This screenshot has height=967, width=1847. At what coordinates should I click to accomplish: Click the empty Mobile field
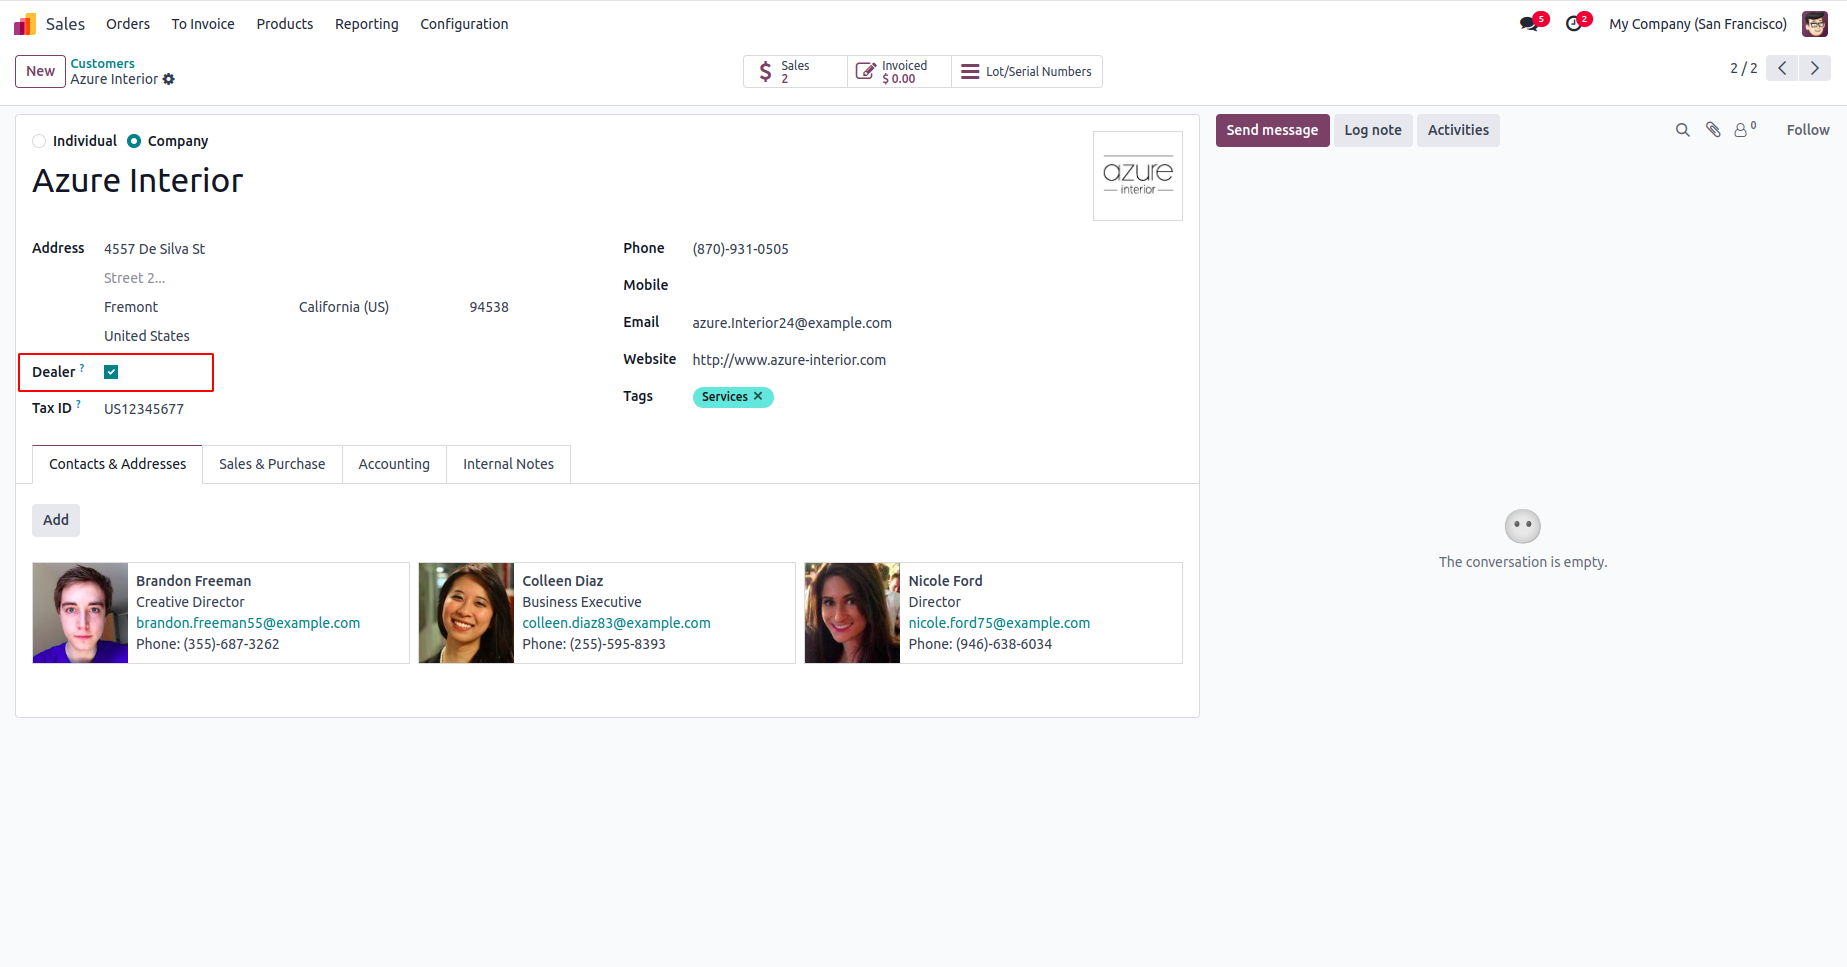coord(937,286)
